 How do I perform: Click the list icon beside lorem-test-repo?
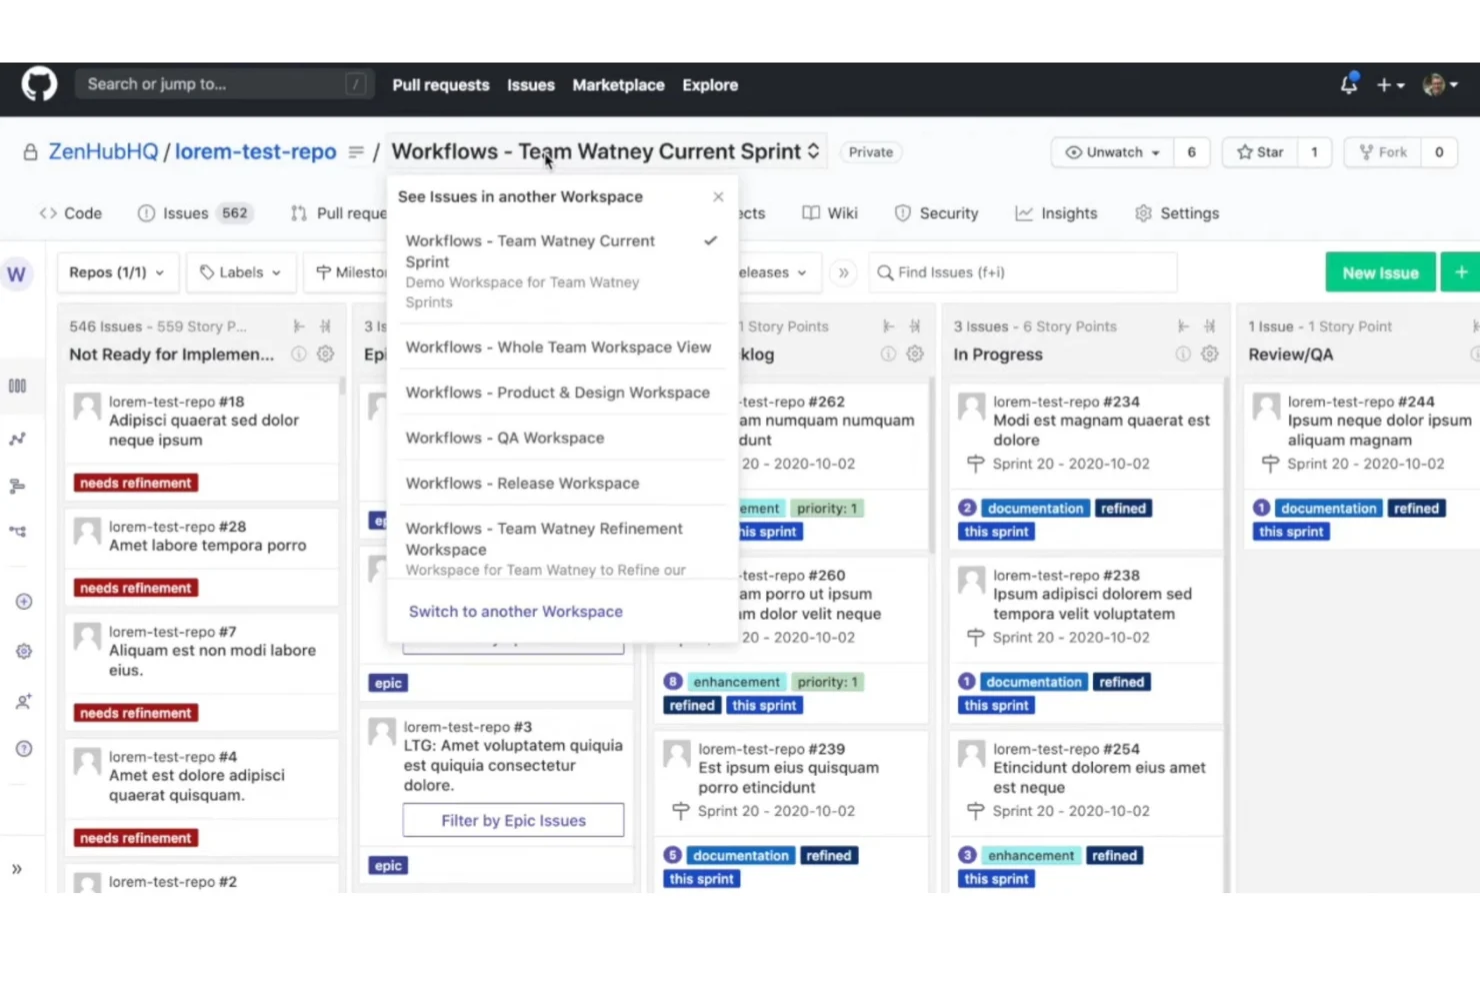point(356,152)
